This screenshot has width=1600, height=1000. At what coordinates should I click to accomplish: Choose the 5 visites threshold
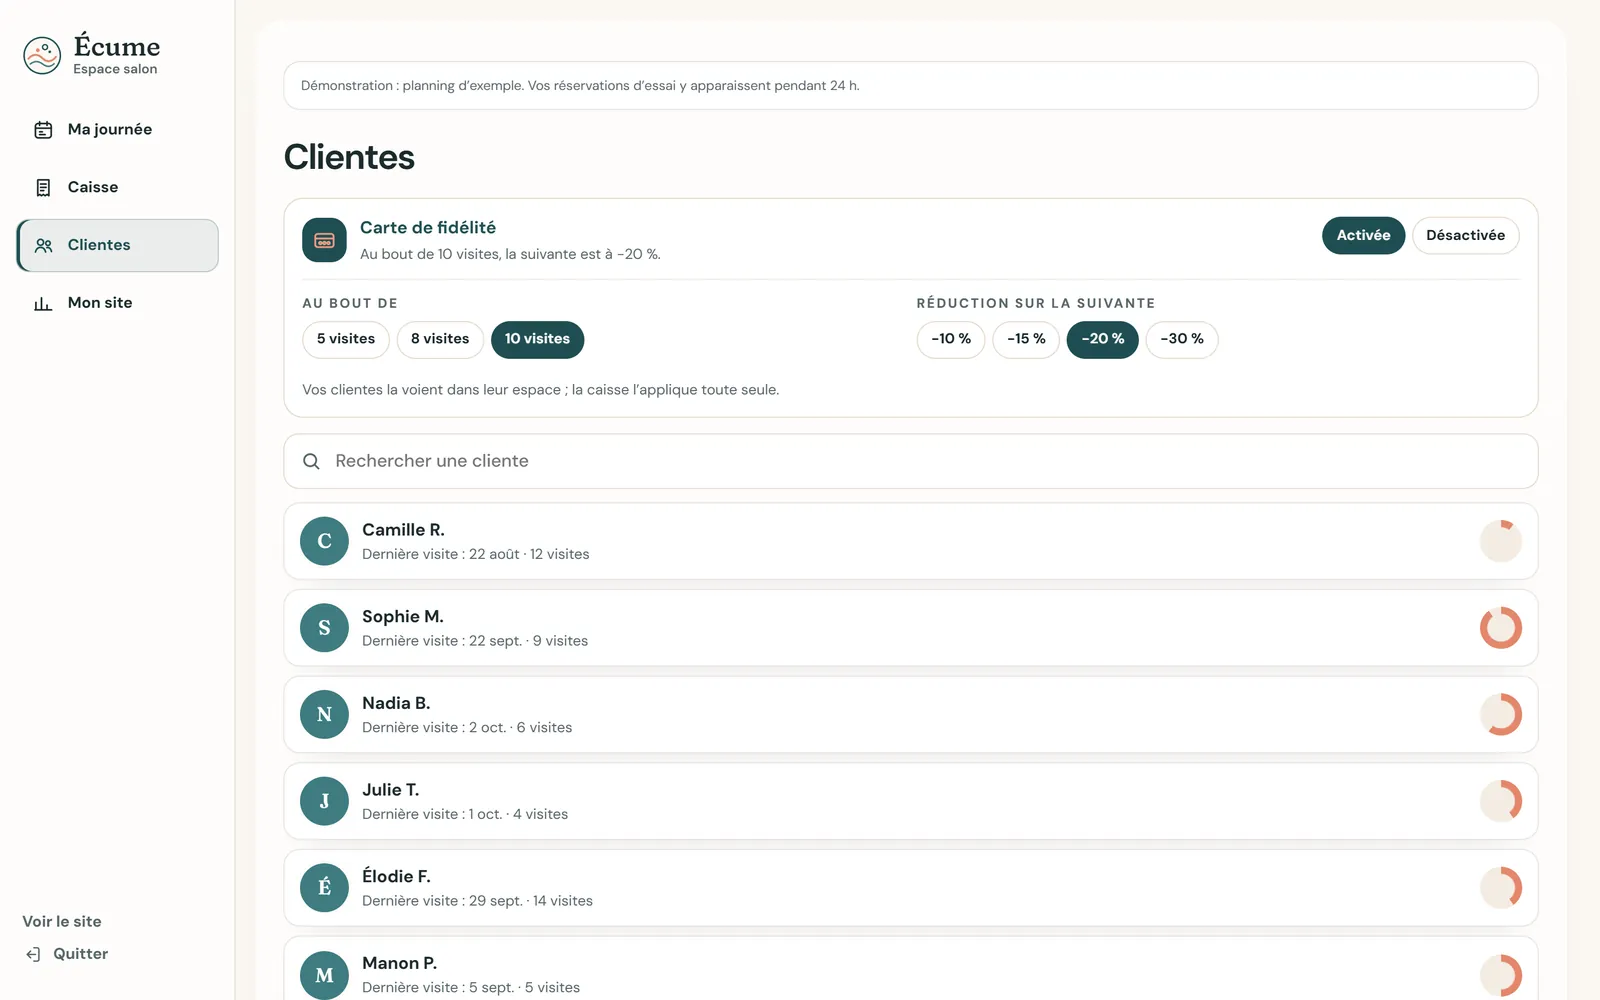click(346, 340)
